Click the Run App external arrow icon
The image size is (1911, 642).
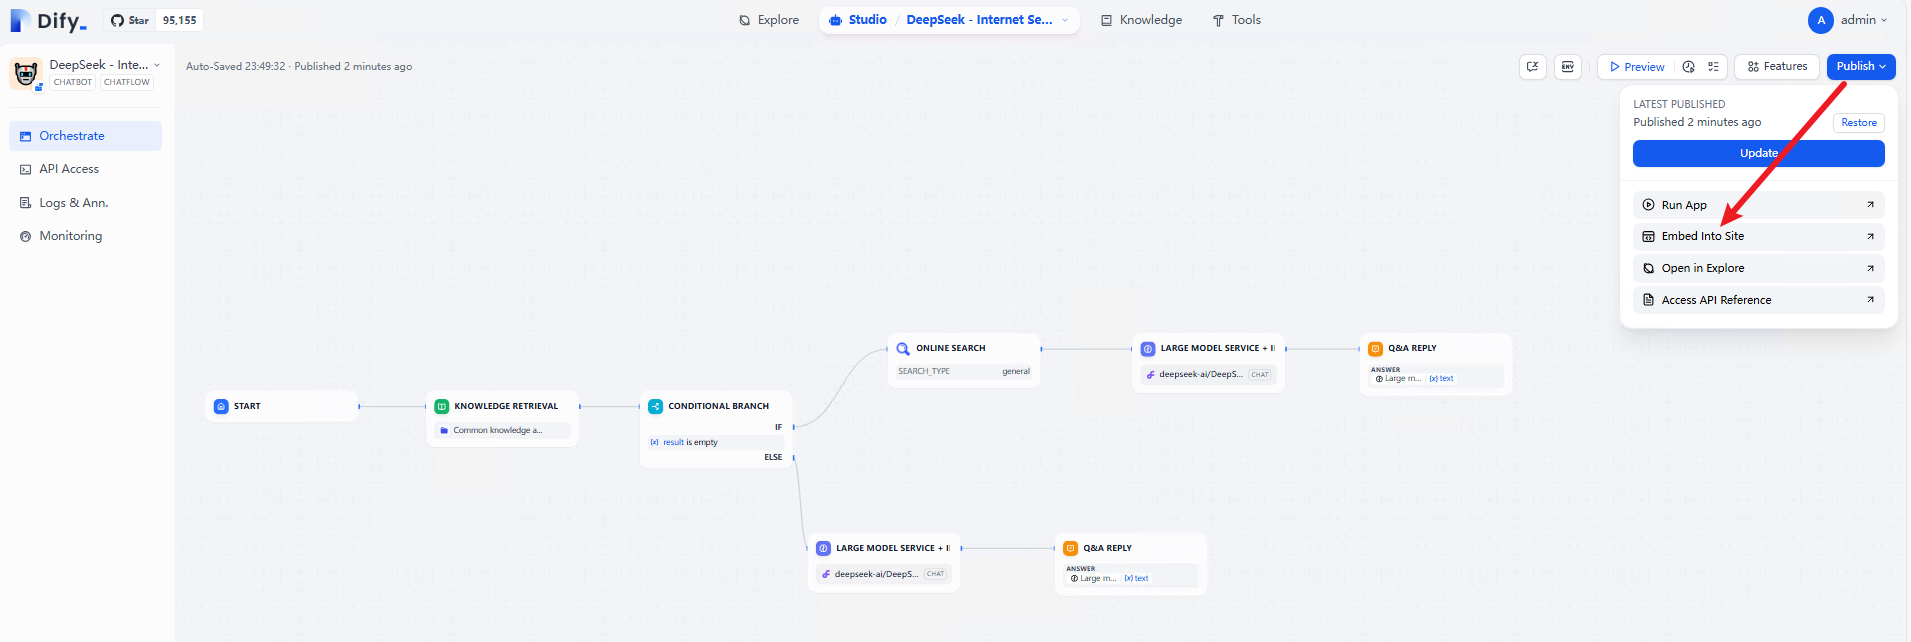[1870, 205]
